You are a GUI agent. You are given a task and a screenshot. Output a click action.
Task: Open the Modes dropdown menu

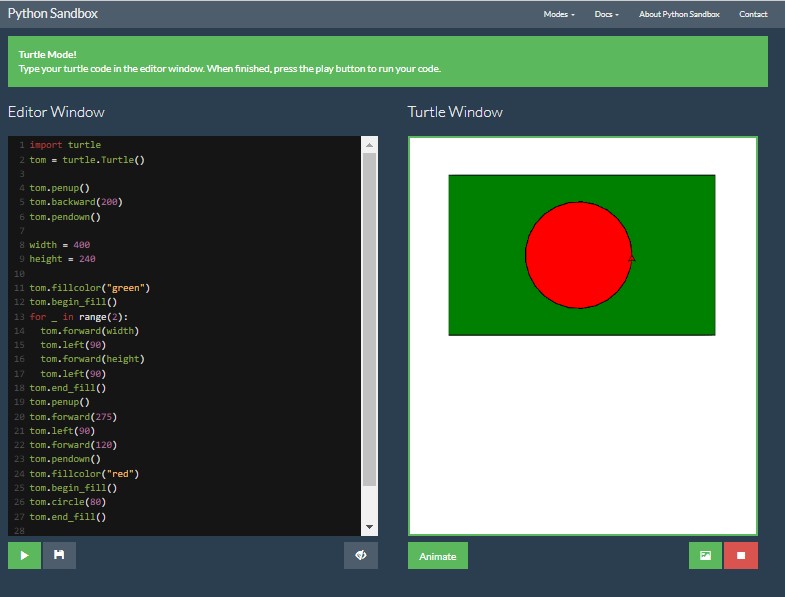559,14
